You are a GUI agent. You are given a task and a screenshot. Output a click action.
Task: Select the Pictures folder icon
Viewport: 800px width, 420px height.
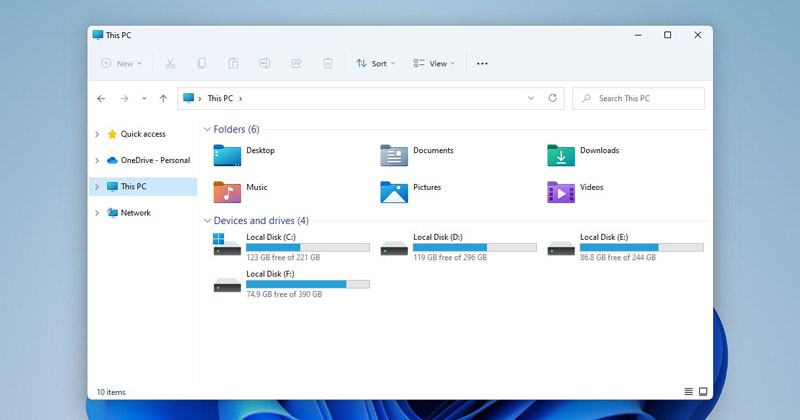click(x=394, y=192)
